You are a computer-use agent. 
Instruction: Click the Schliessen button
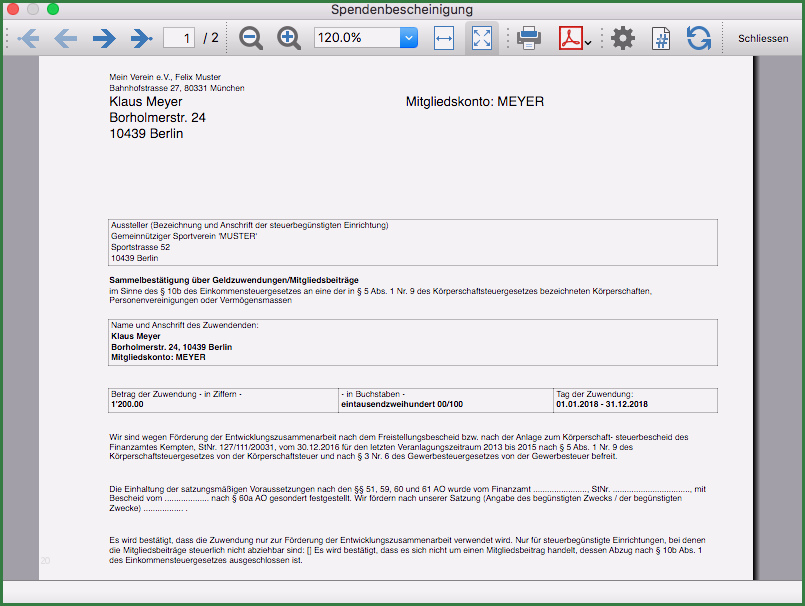[x=763, y=39]
